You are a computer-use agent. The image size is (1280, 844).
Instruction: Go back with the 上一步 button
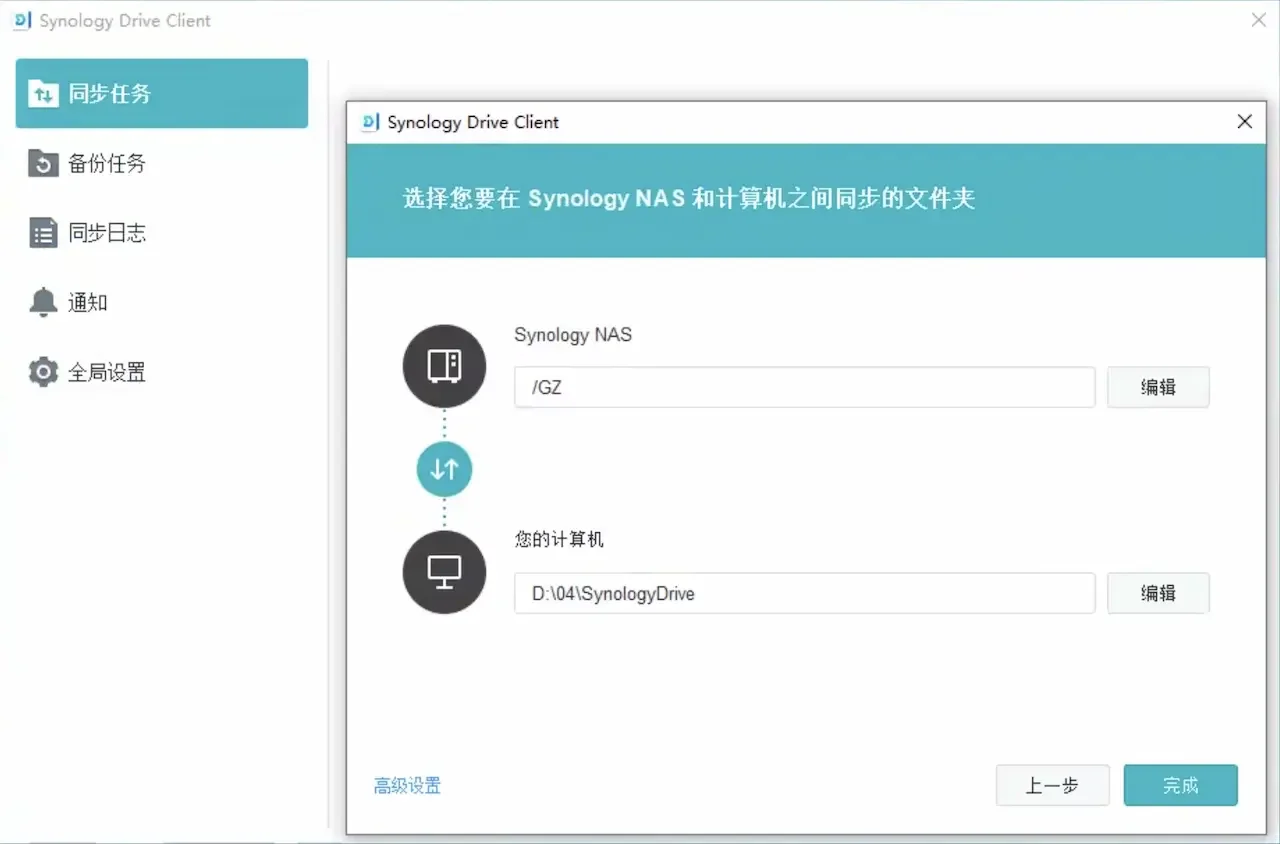click(1052, 785)
